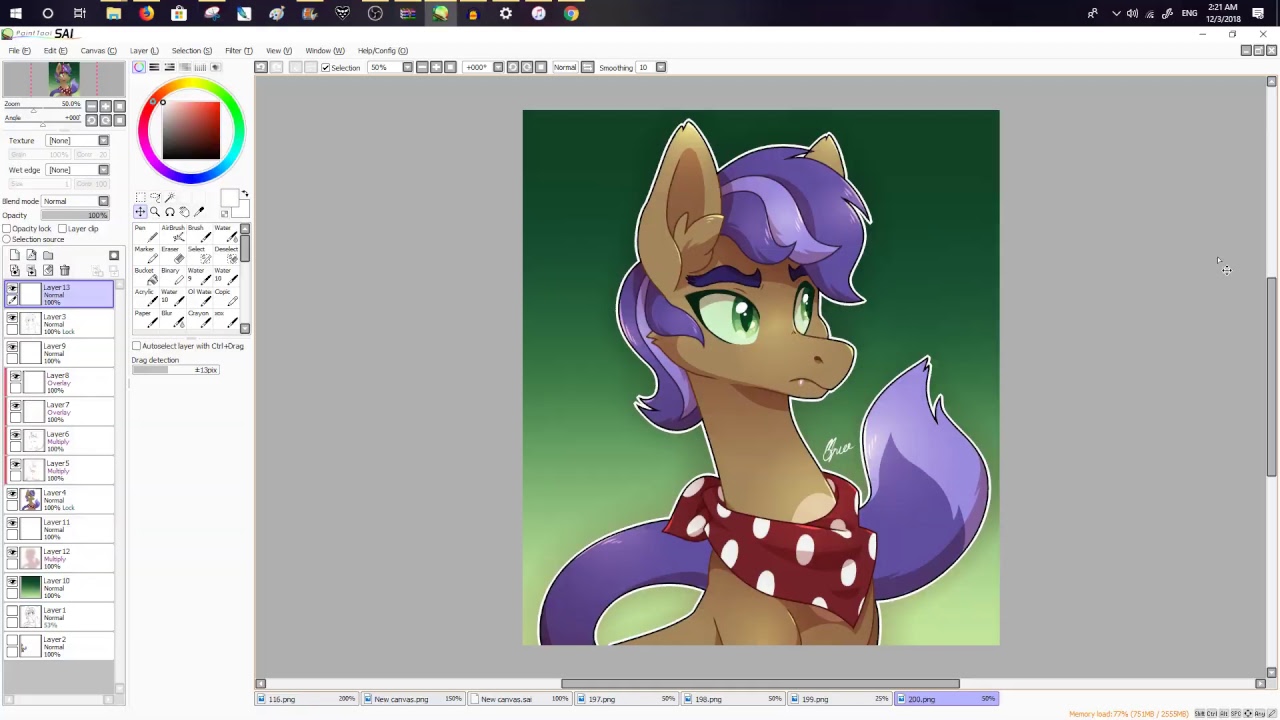
Task: Choose the Binary pen tool
Action: (174, 277)
